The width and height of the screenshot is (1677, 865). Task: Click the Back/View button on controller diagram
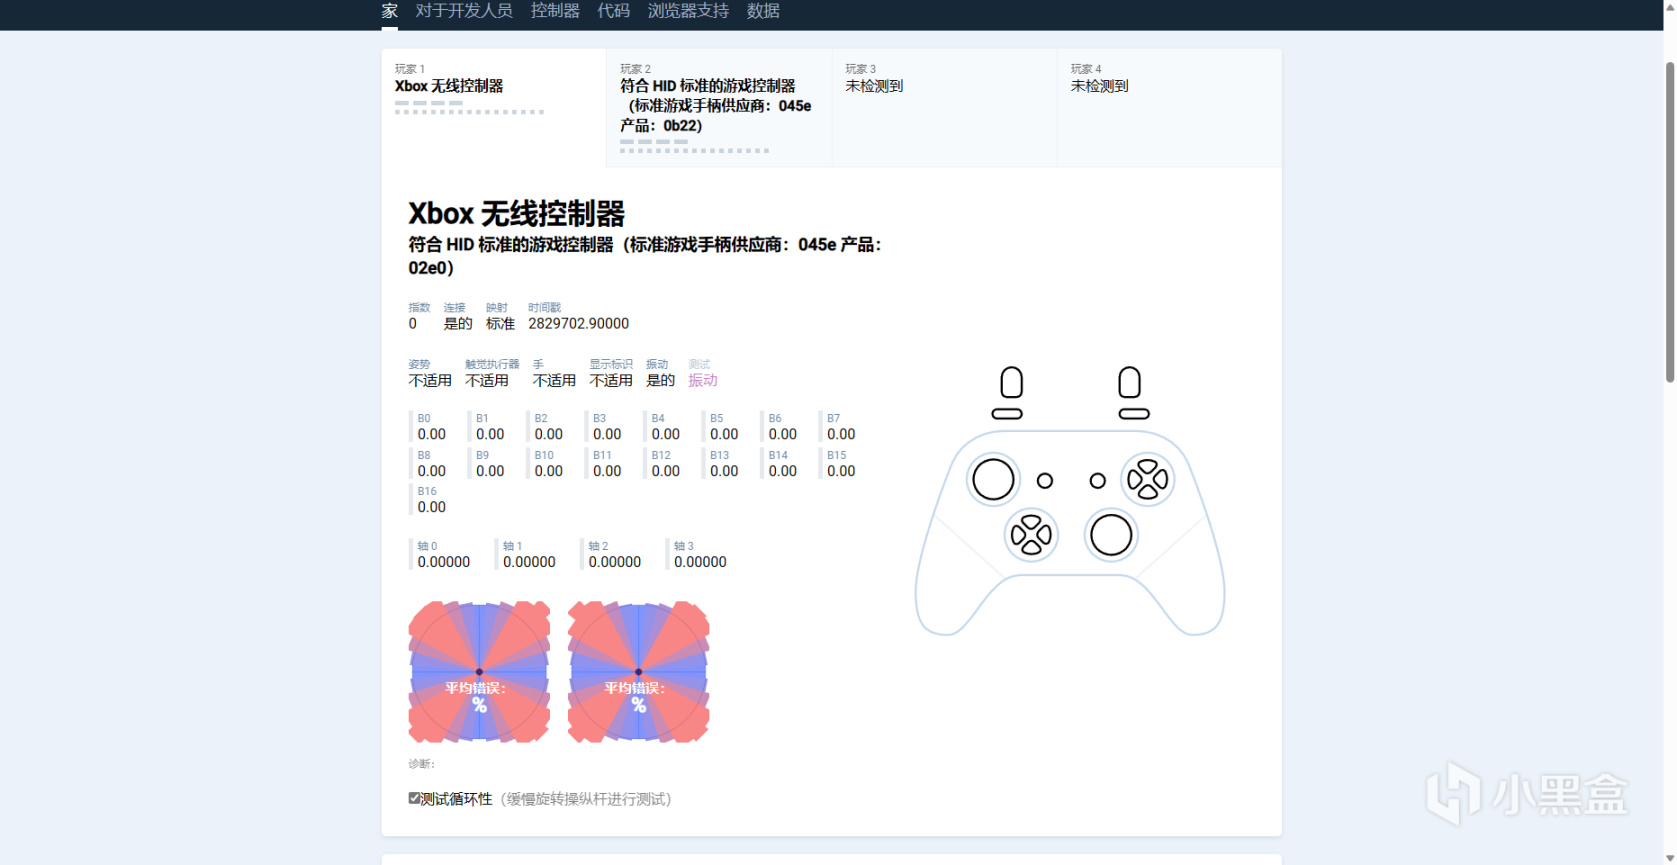point(1045,481)
